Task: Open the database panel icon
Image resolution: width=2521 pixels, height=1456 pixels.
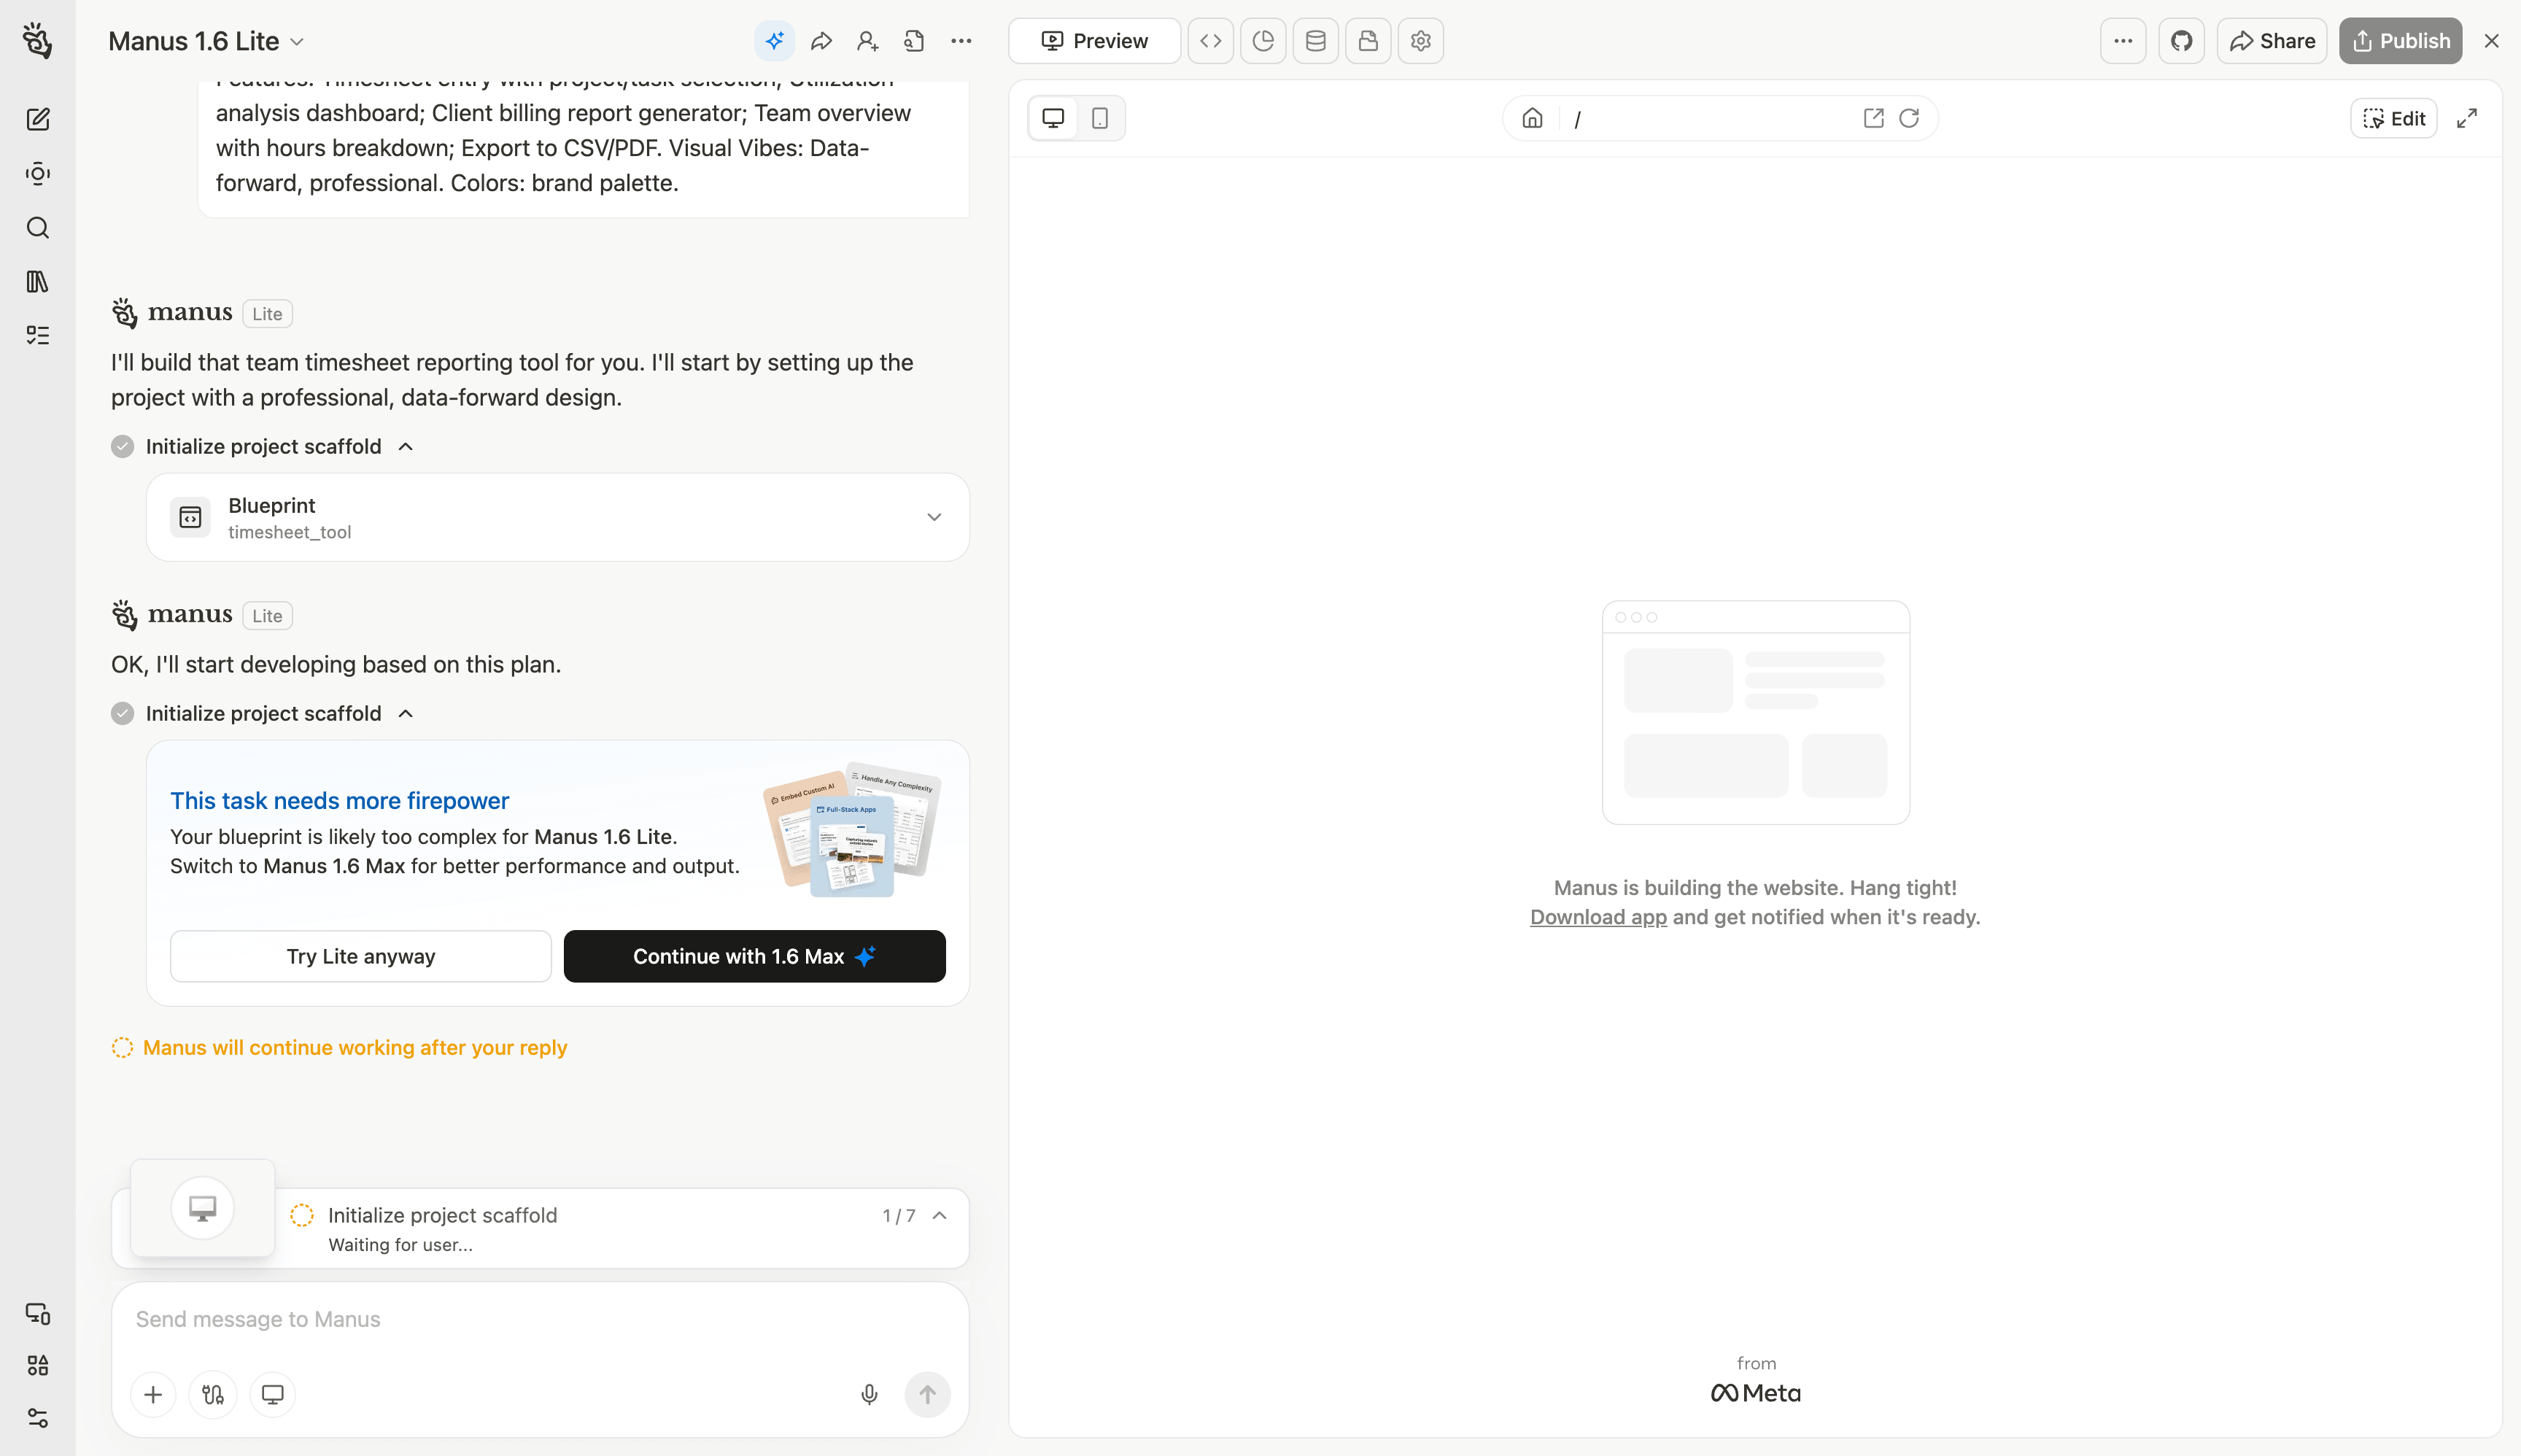Action: click(1315, 41)
